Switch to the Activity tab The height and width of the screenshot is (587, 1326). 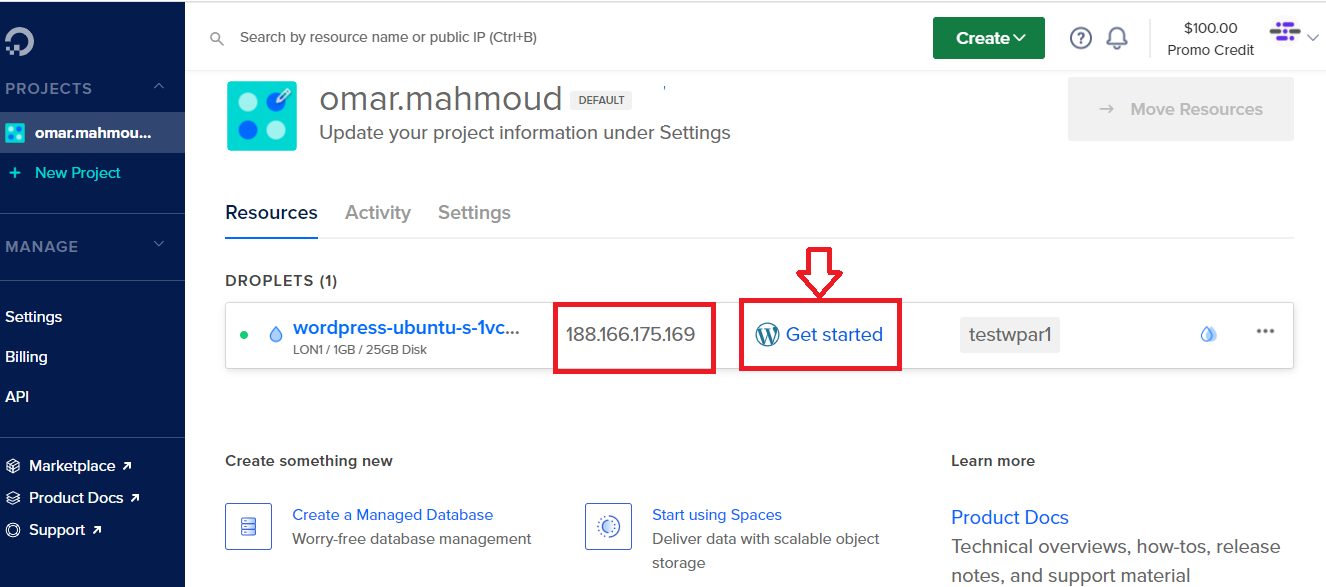378,213
